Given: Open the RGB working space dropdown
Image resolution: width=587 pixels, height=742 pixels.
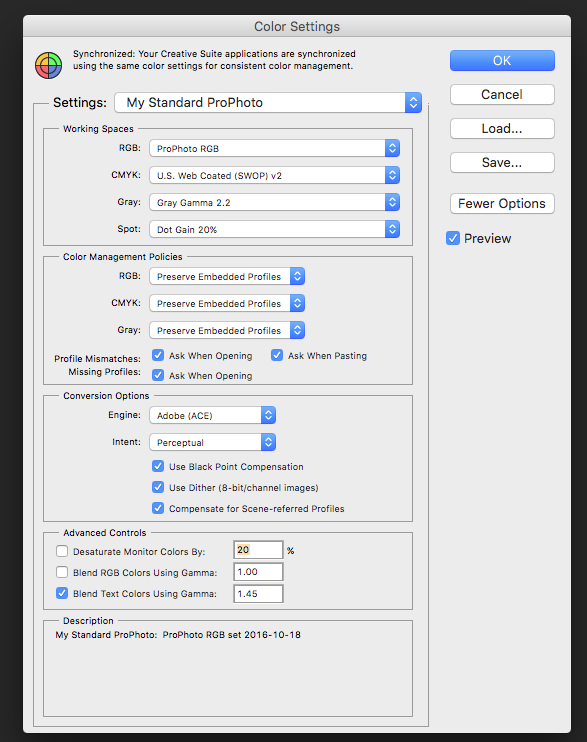Looking at the screenshot, I should 275,149.
